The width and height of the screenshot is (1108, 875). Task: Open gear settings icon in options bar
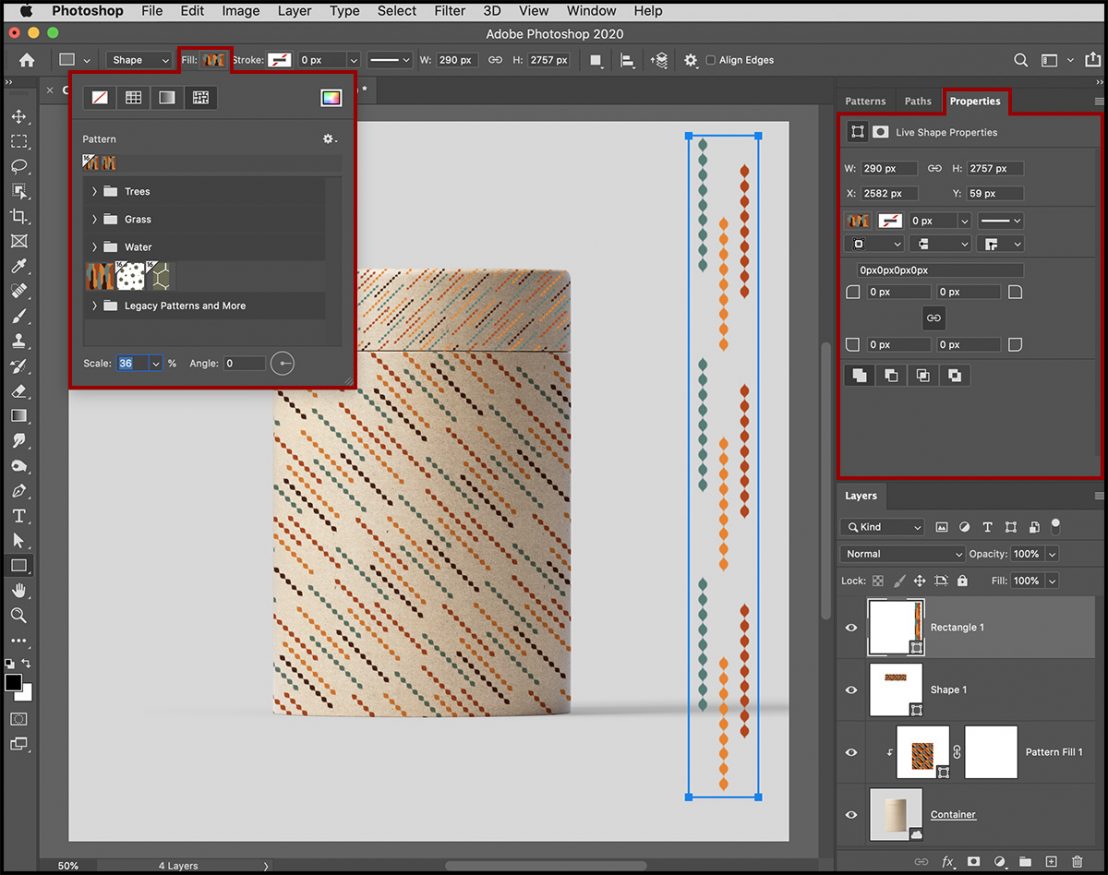coord(690,60)
